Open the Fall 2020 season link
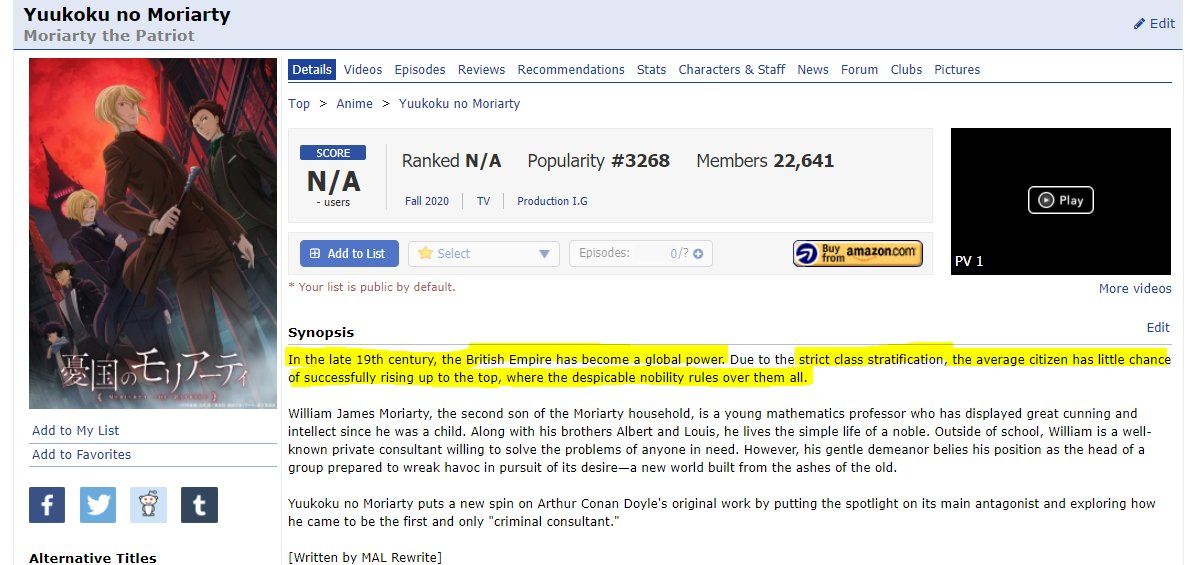Viewport: 1191px width, 565px height. 427,201
